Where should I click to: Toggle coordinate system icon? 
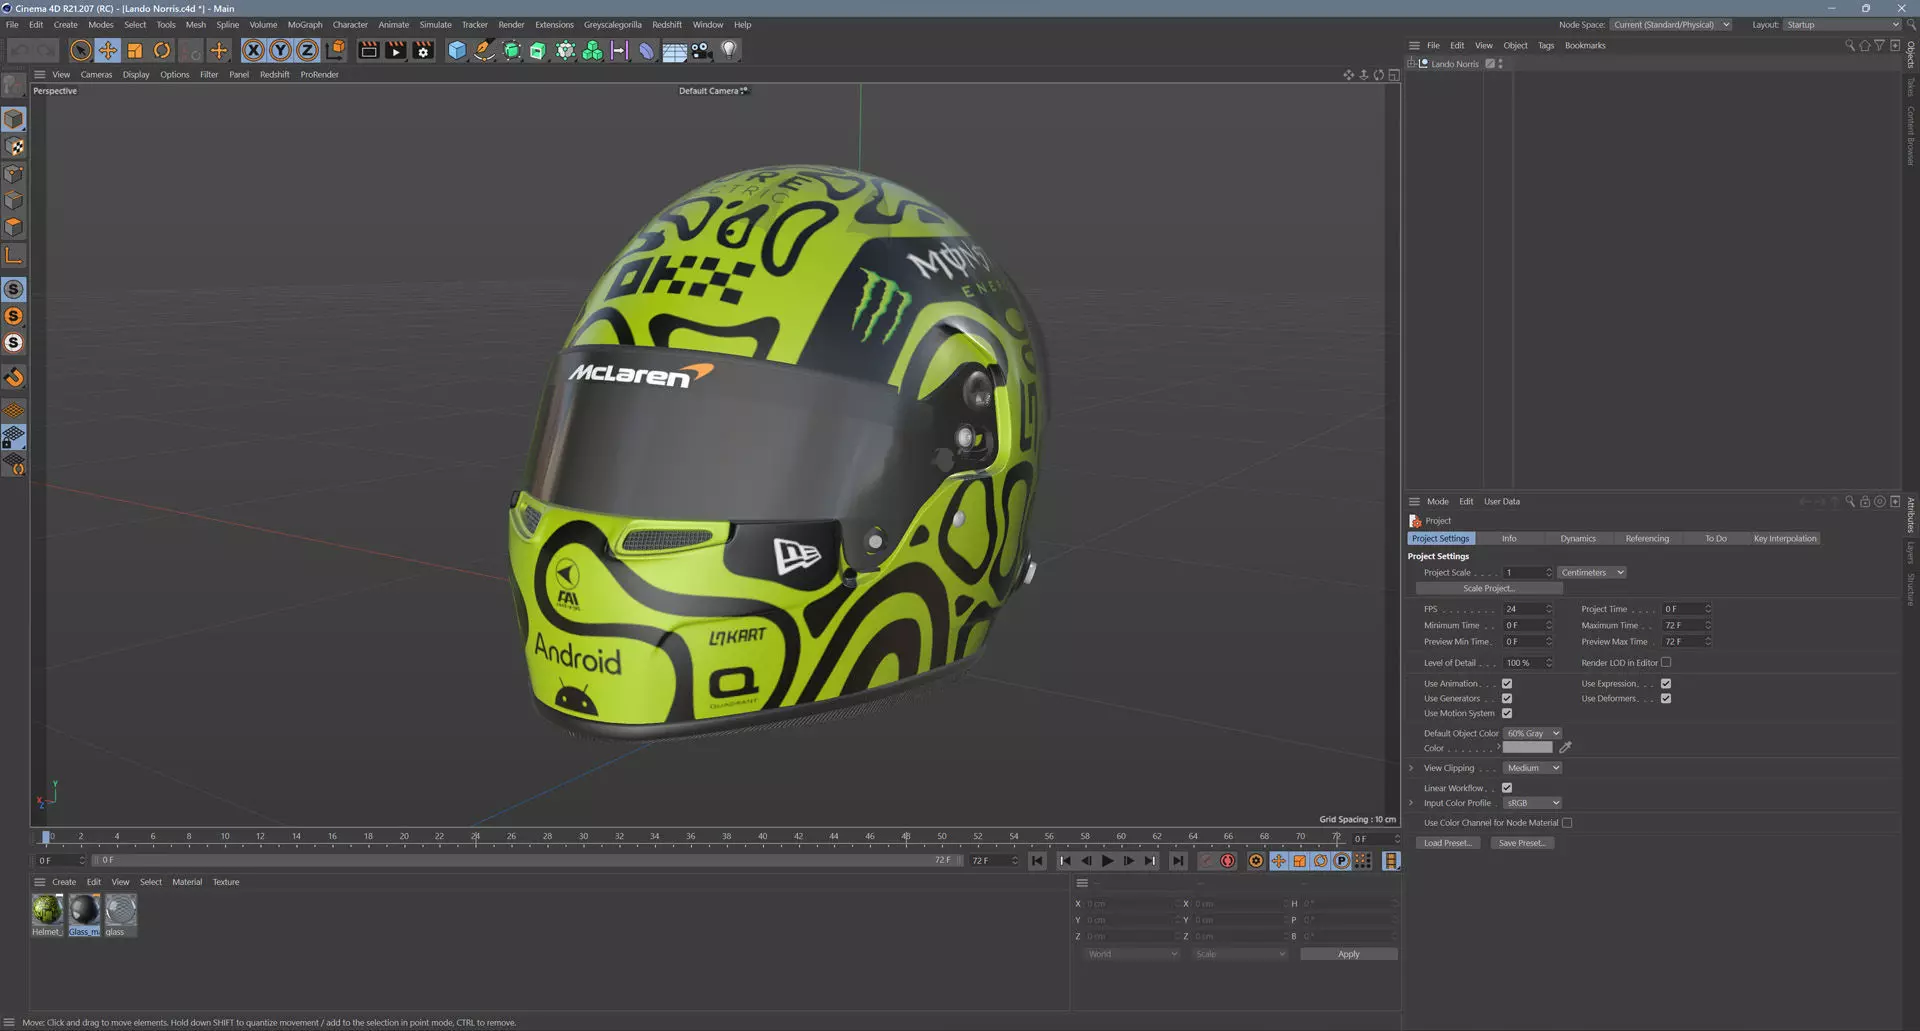[335, 50]
